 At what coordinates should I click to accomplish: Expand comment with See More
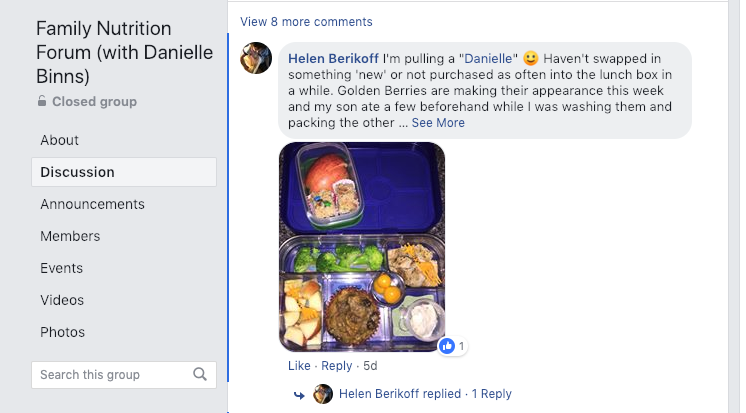click(438, 123)
